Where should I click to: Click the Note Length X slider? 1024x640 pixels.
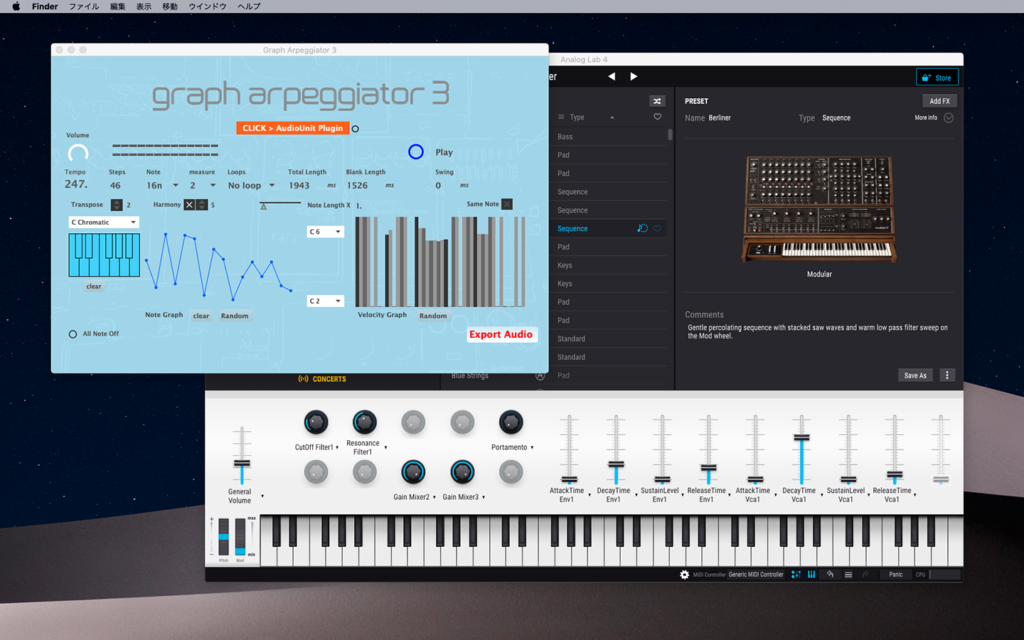pos(280,204)
